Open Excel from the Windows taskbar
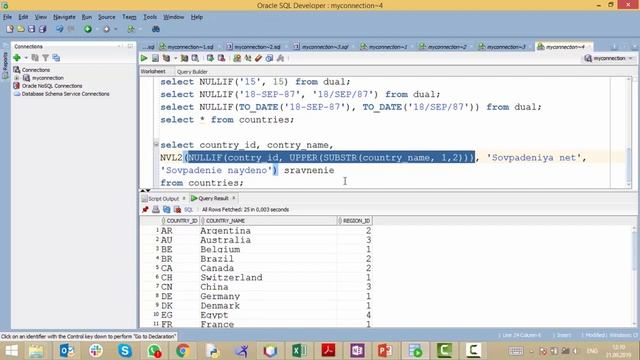 click(x=299, y=350)
